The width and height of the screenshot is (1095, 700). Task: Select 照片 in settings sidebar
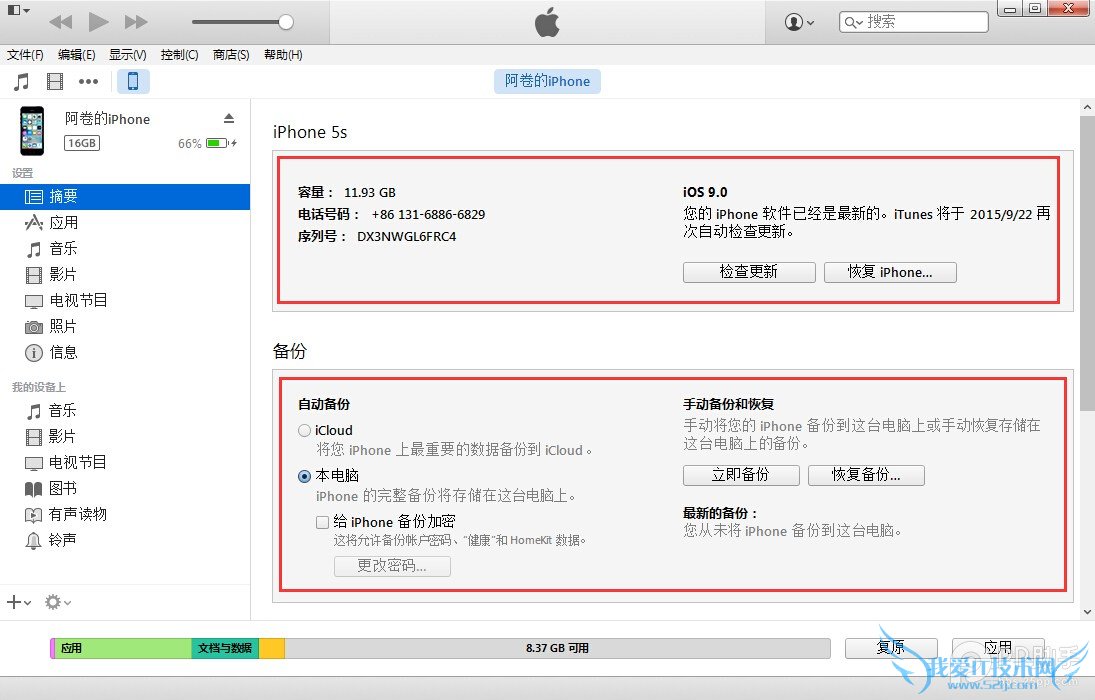tap(125, 326)
